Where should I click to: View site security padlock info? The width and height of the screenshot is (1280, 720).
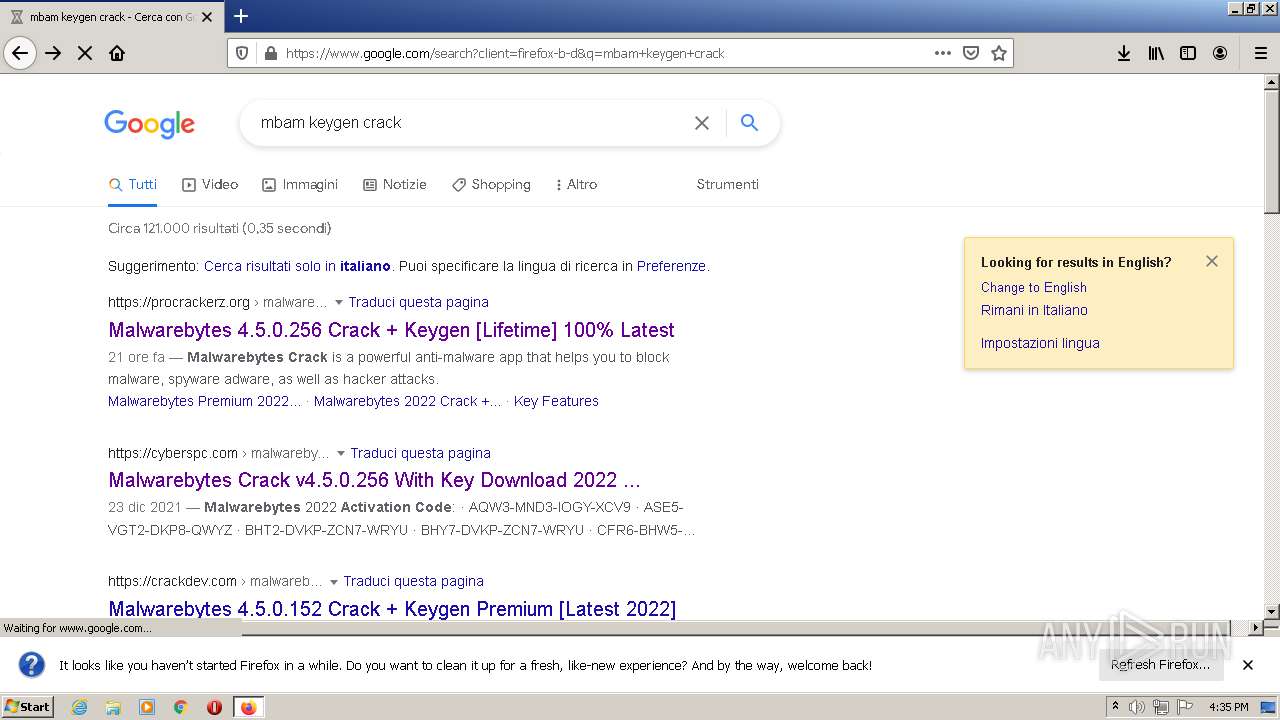tap(270, 53)
